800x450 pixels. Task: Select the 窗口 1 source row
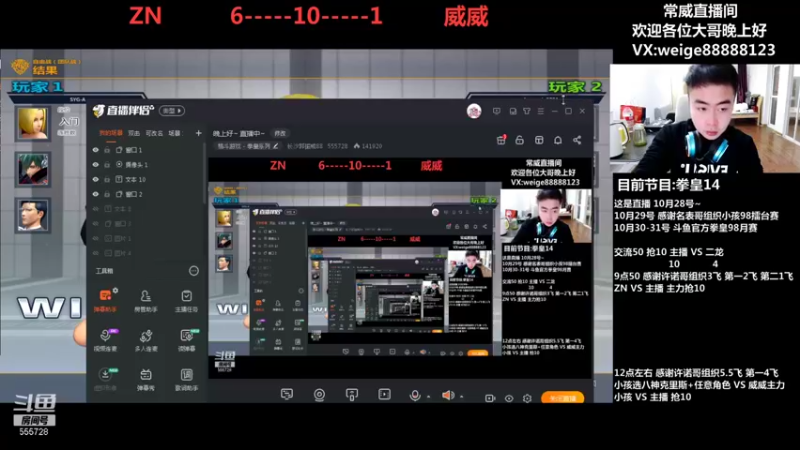tap(146, 150)
